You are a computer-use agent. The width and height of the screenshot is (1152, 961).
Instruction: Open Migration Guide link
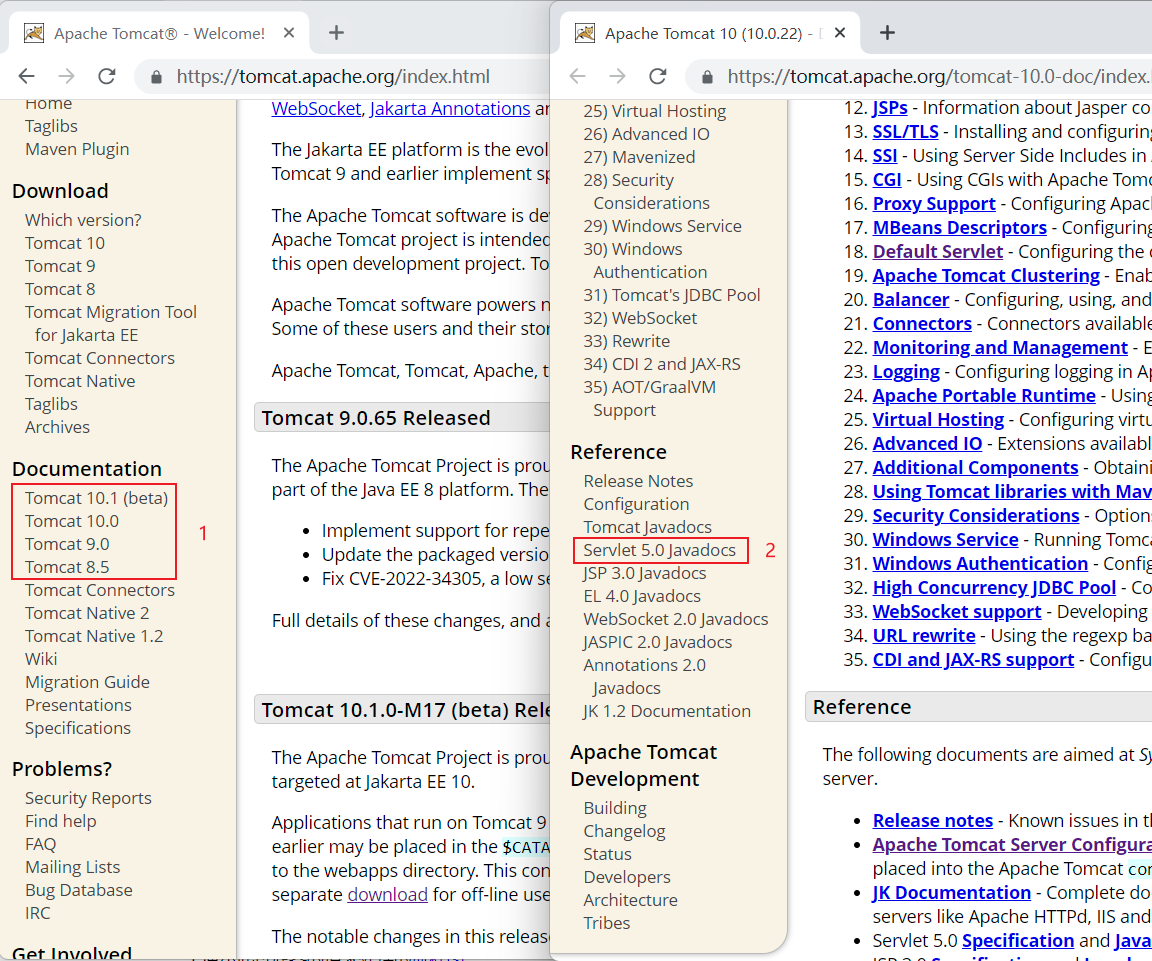[87, 682]
